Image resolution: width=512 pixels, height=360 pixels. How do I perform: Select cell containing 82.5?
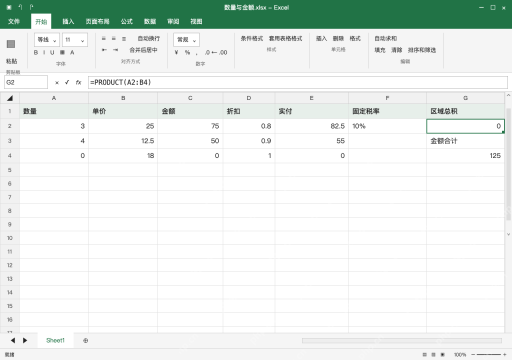pyautogui.click(x=312, y=126)
